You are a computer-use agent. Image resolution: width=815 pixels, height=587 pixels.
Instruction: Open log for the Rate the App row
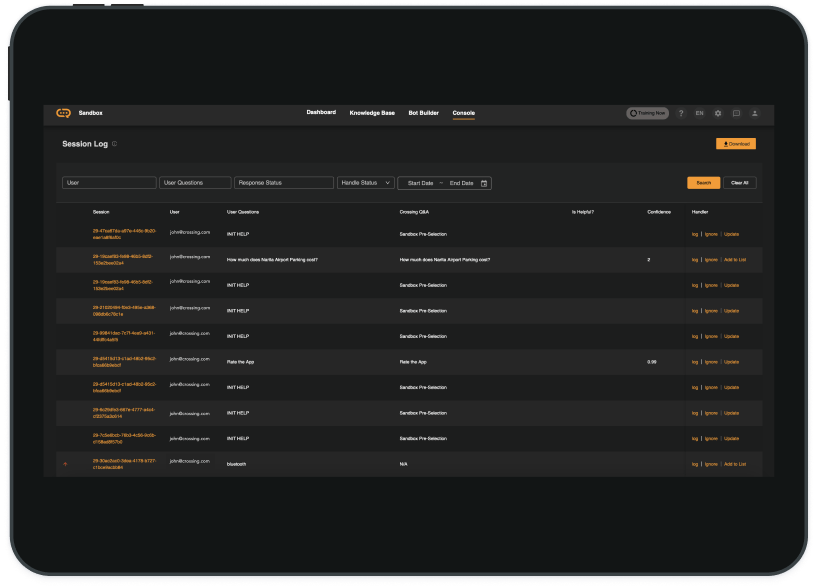[x=695, y=362]
